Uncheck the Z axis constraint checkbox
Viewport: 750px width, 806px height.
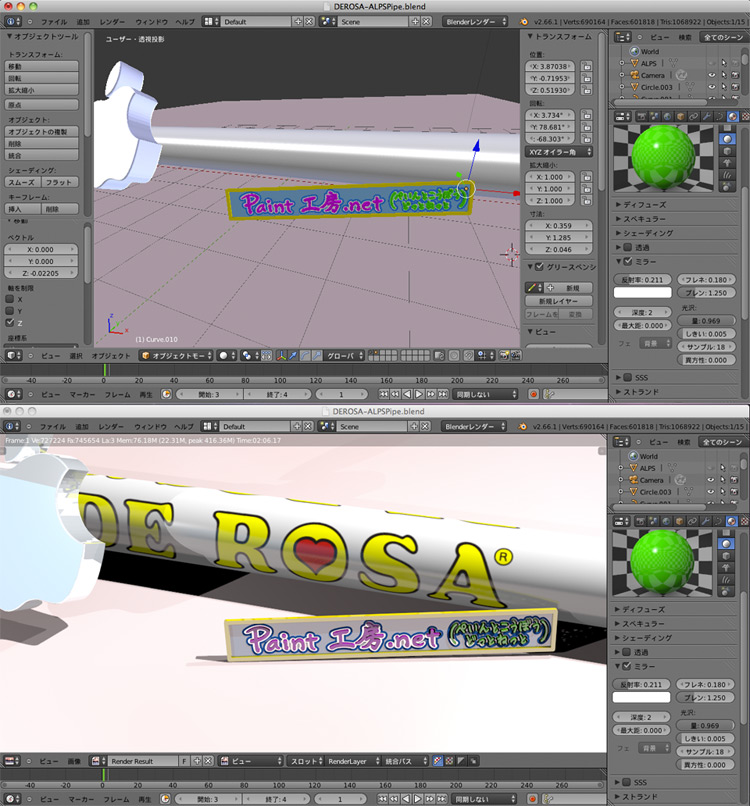10,323
